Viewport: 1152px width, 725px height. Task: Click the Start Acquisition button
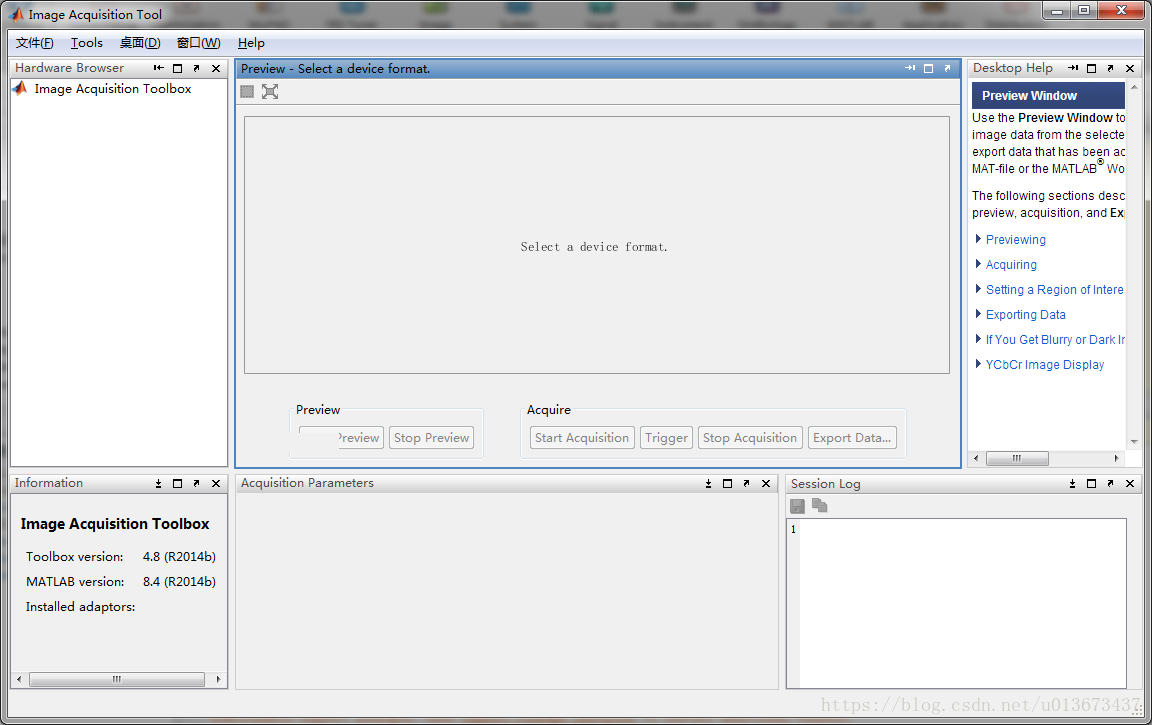pyautogui.click(x=582, y=438)
